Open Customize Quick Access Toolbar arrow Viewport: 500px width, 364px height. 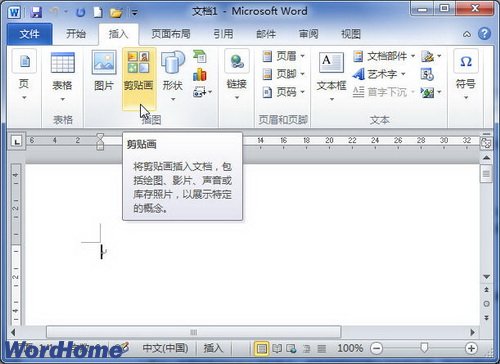[134, 13]
